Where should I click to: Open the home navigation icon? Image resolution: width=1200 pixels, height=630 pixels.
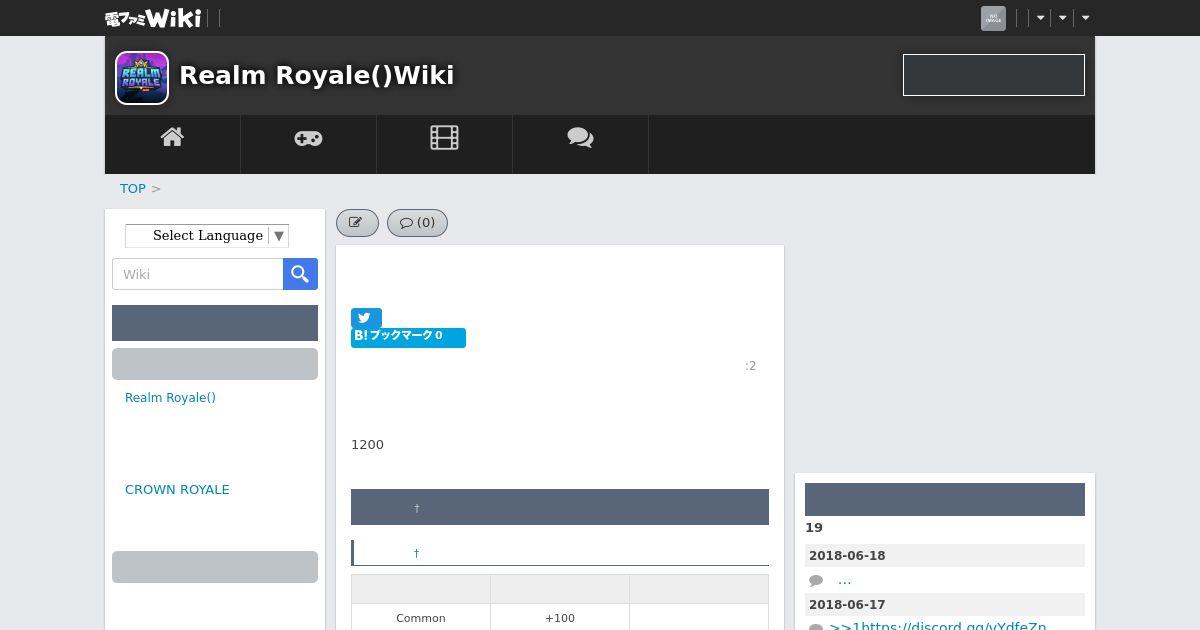coord(172,138)
